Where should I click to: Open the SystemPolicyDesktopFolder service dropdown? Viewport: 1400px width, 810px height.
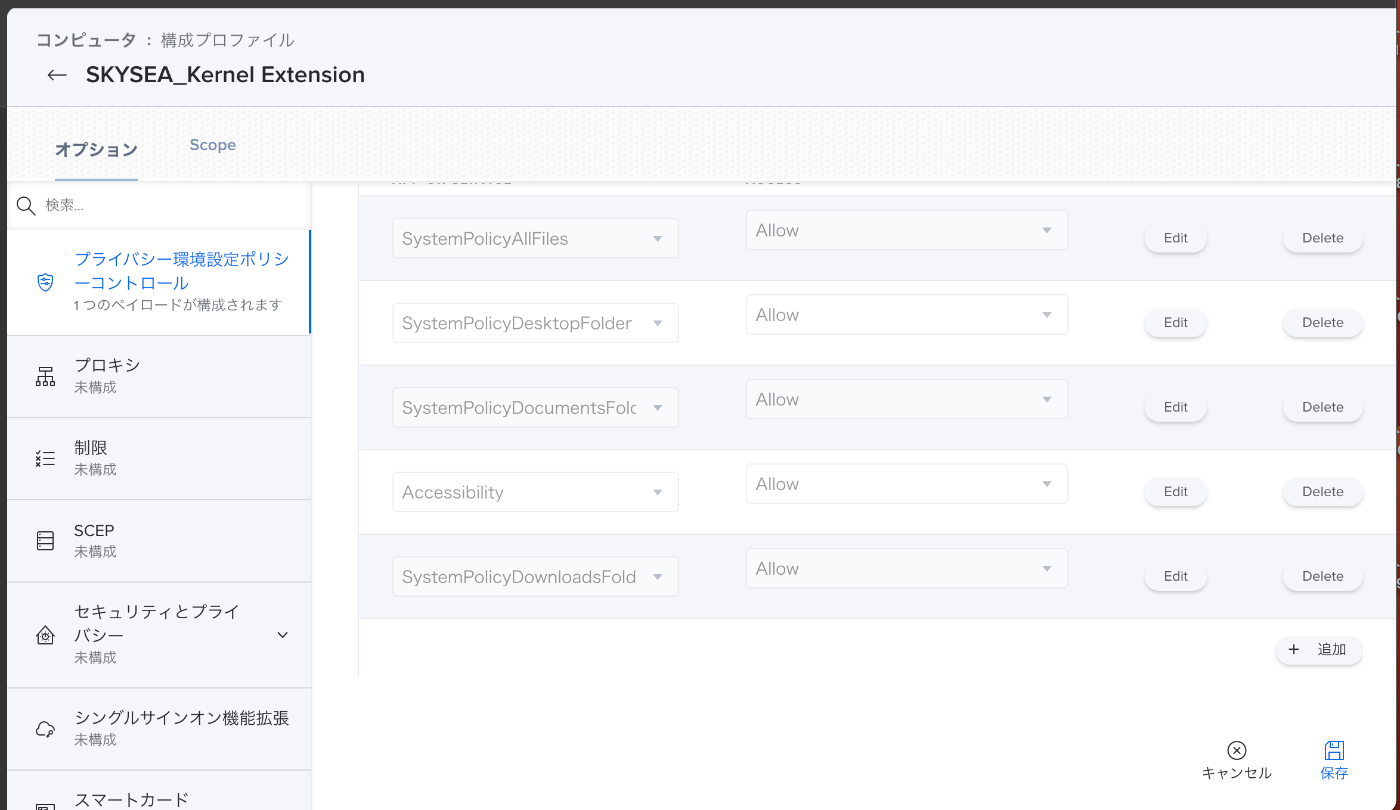click(x=535, y=323)
